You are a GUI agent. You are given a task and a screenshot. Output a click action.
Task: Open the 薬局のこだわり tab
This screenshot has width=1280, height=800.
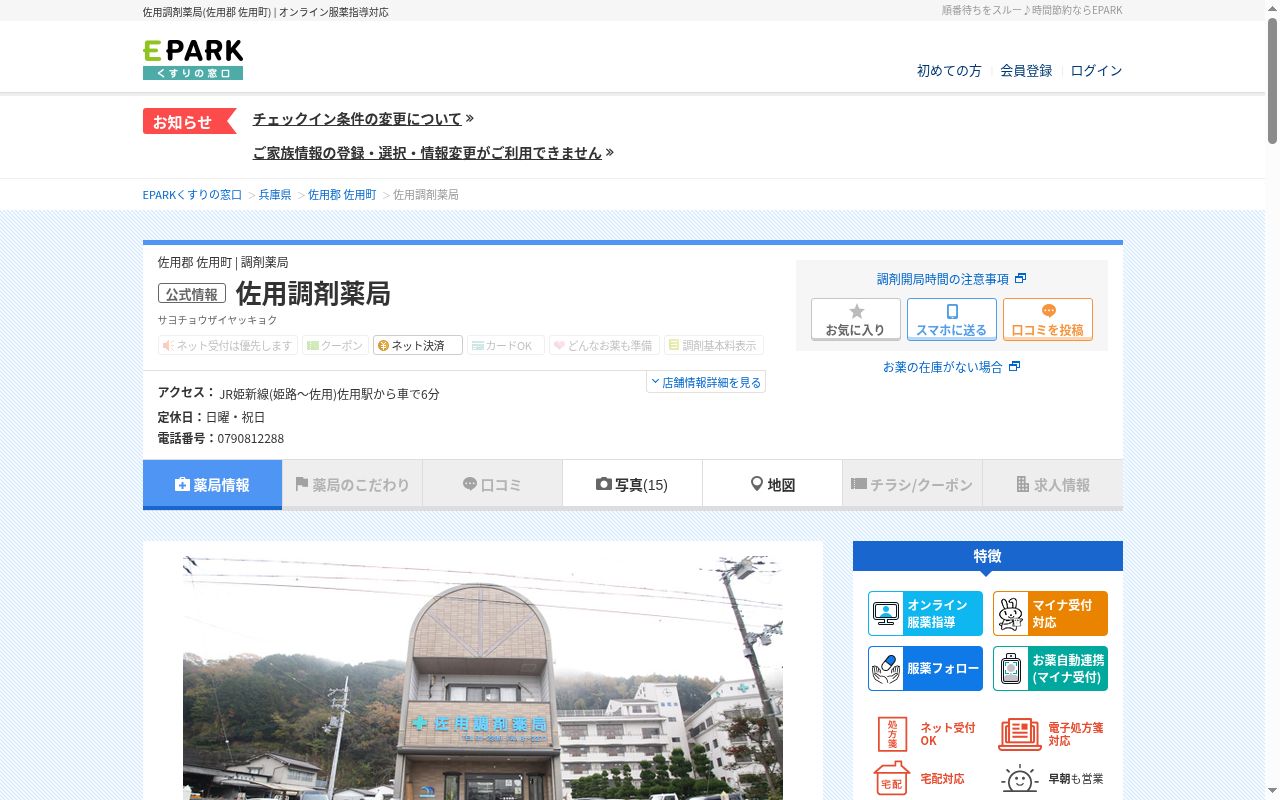tap(352, 484)
